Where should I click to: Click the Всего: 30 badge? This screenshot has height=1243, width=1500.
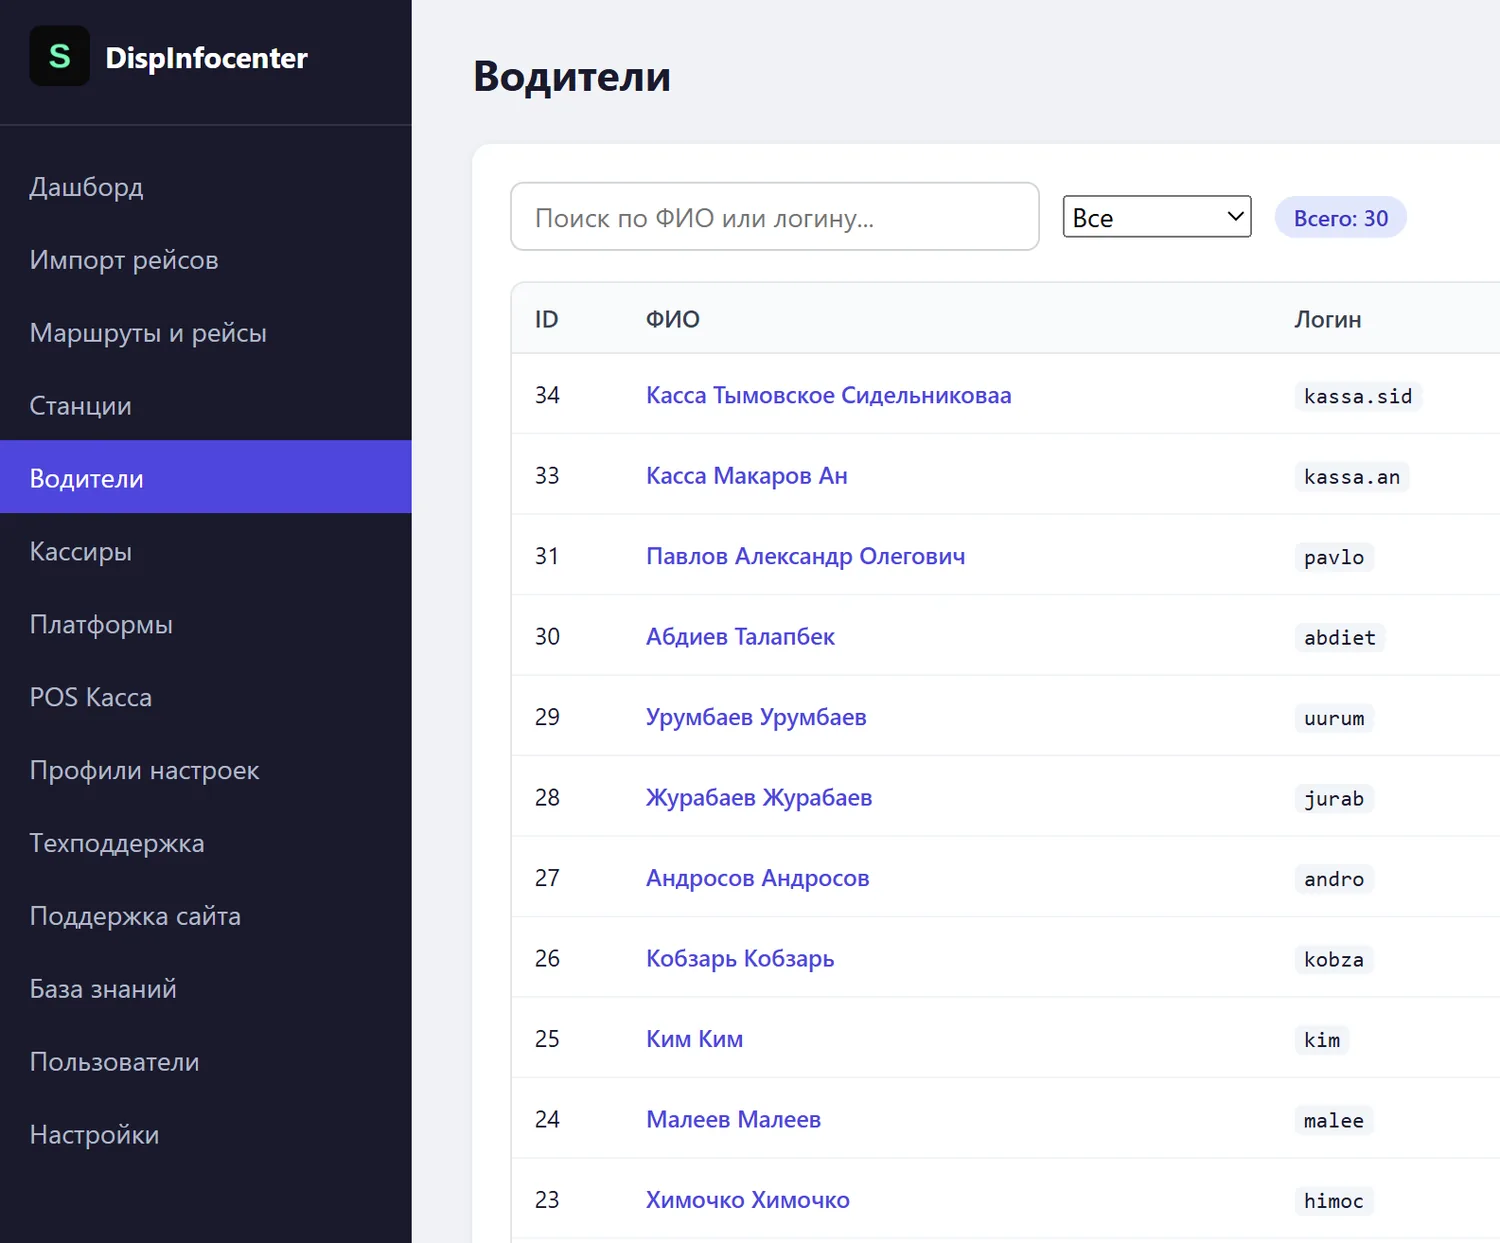1341,218
